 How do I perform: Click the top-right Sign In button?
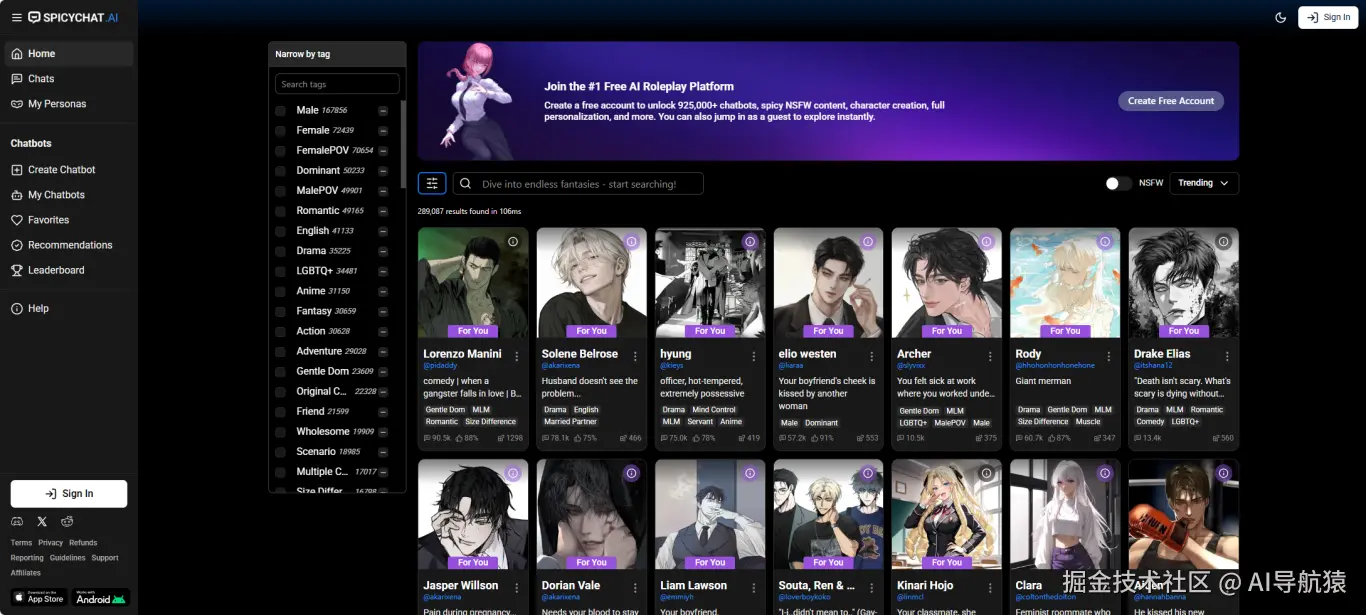tap(1328, 17)
